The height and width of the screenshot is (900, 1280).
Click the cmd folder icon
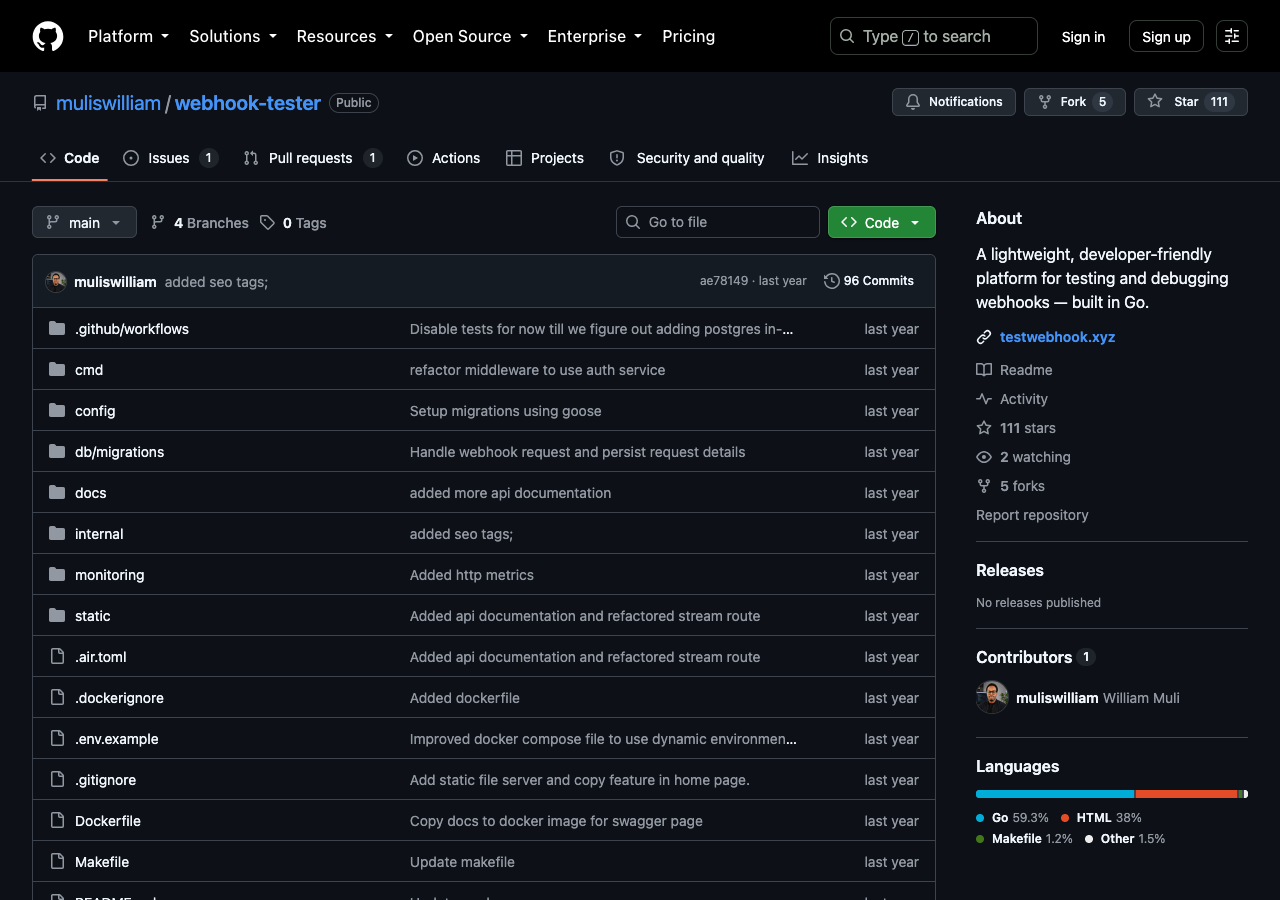(57, 370)
